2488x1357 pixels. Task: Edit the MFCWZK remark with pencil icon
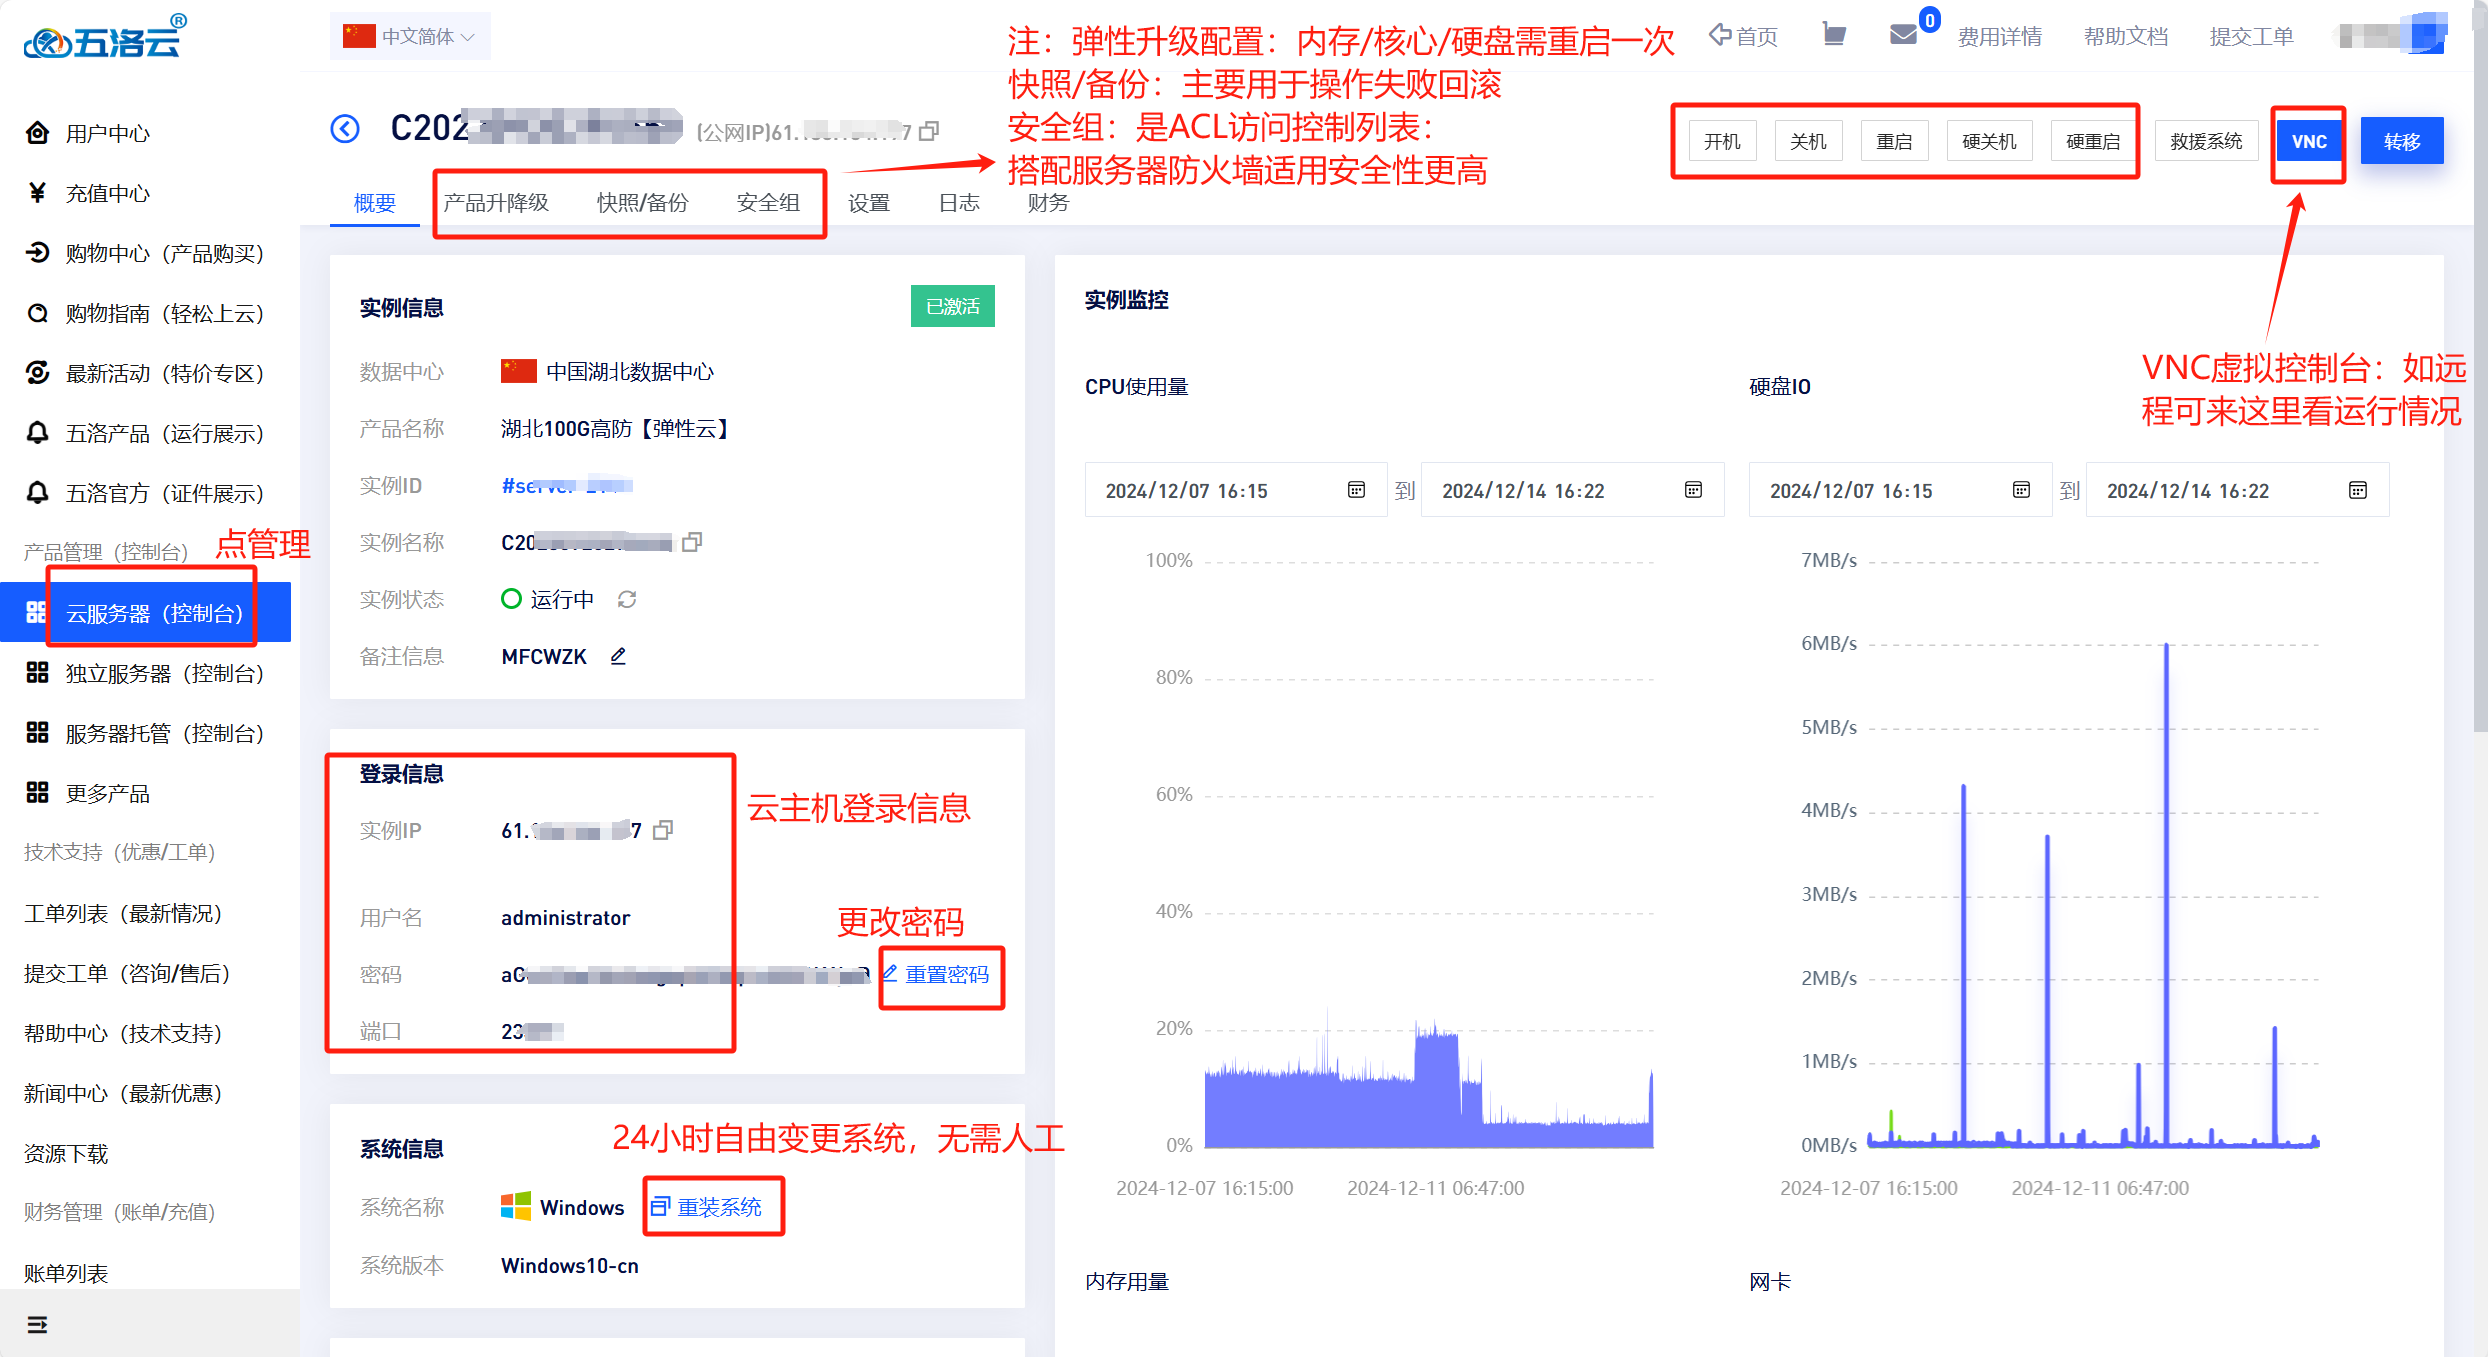[618, 656]
